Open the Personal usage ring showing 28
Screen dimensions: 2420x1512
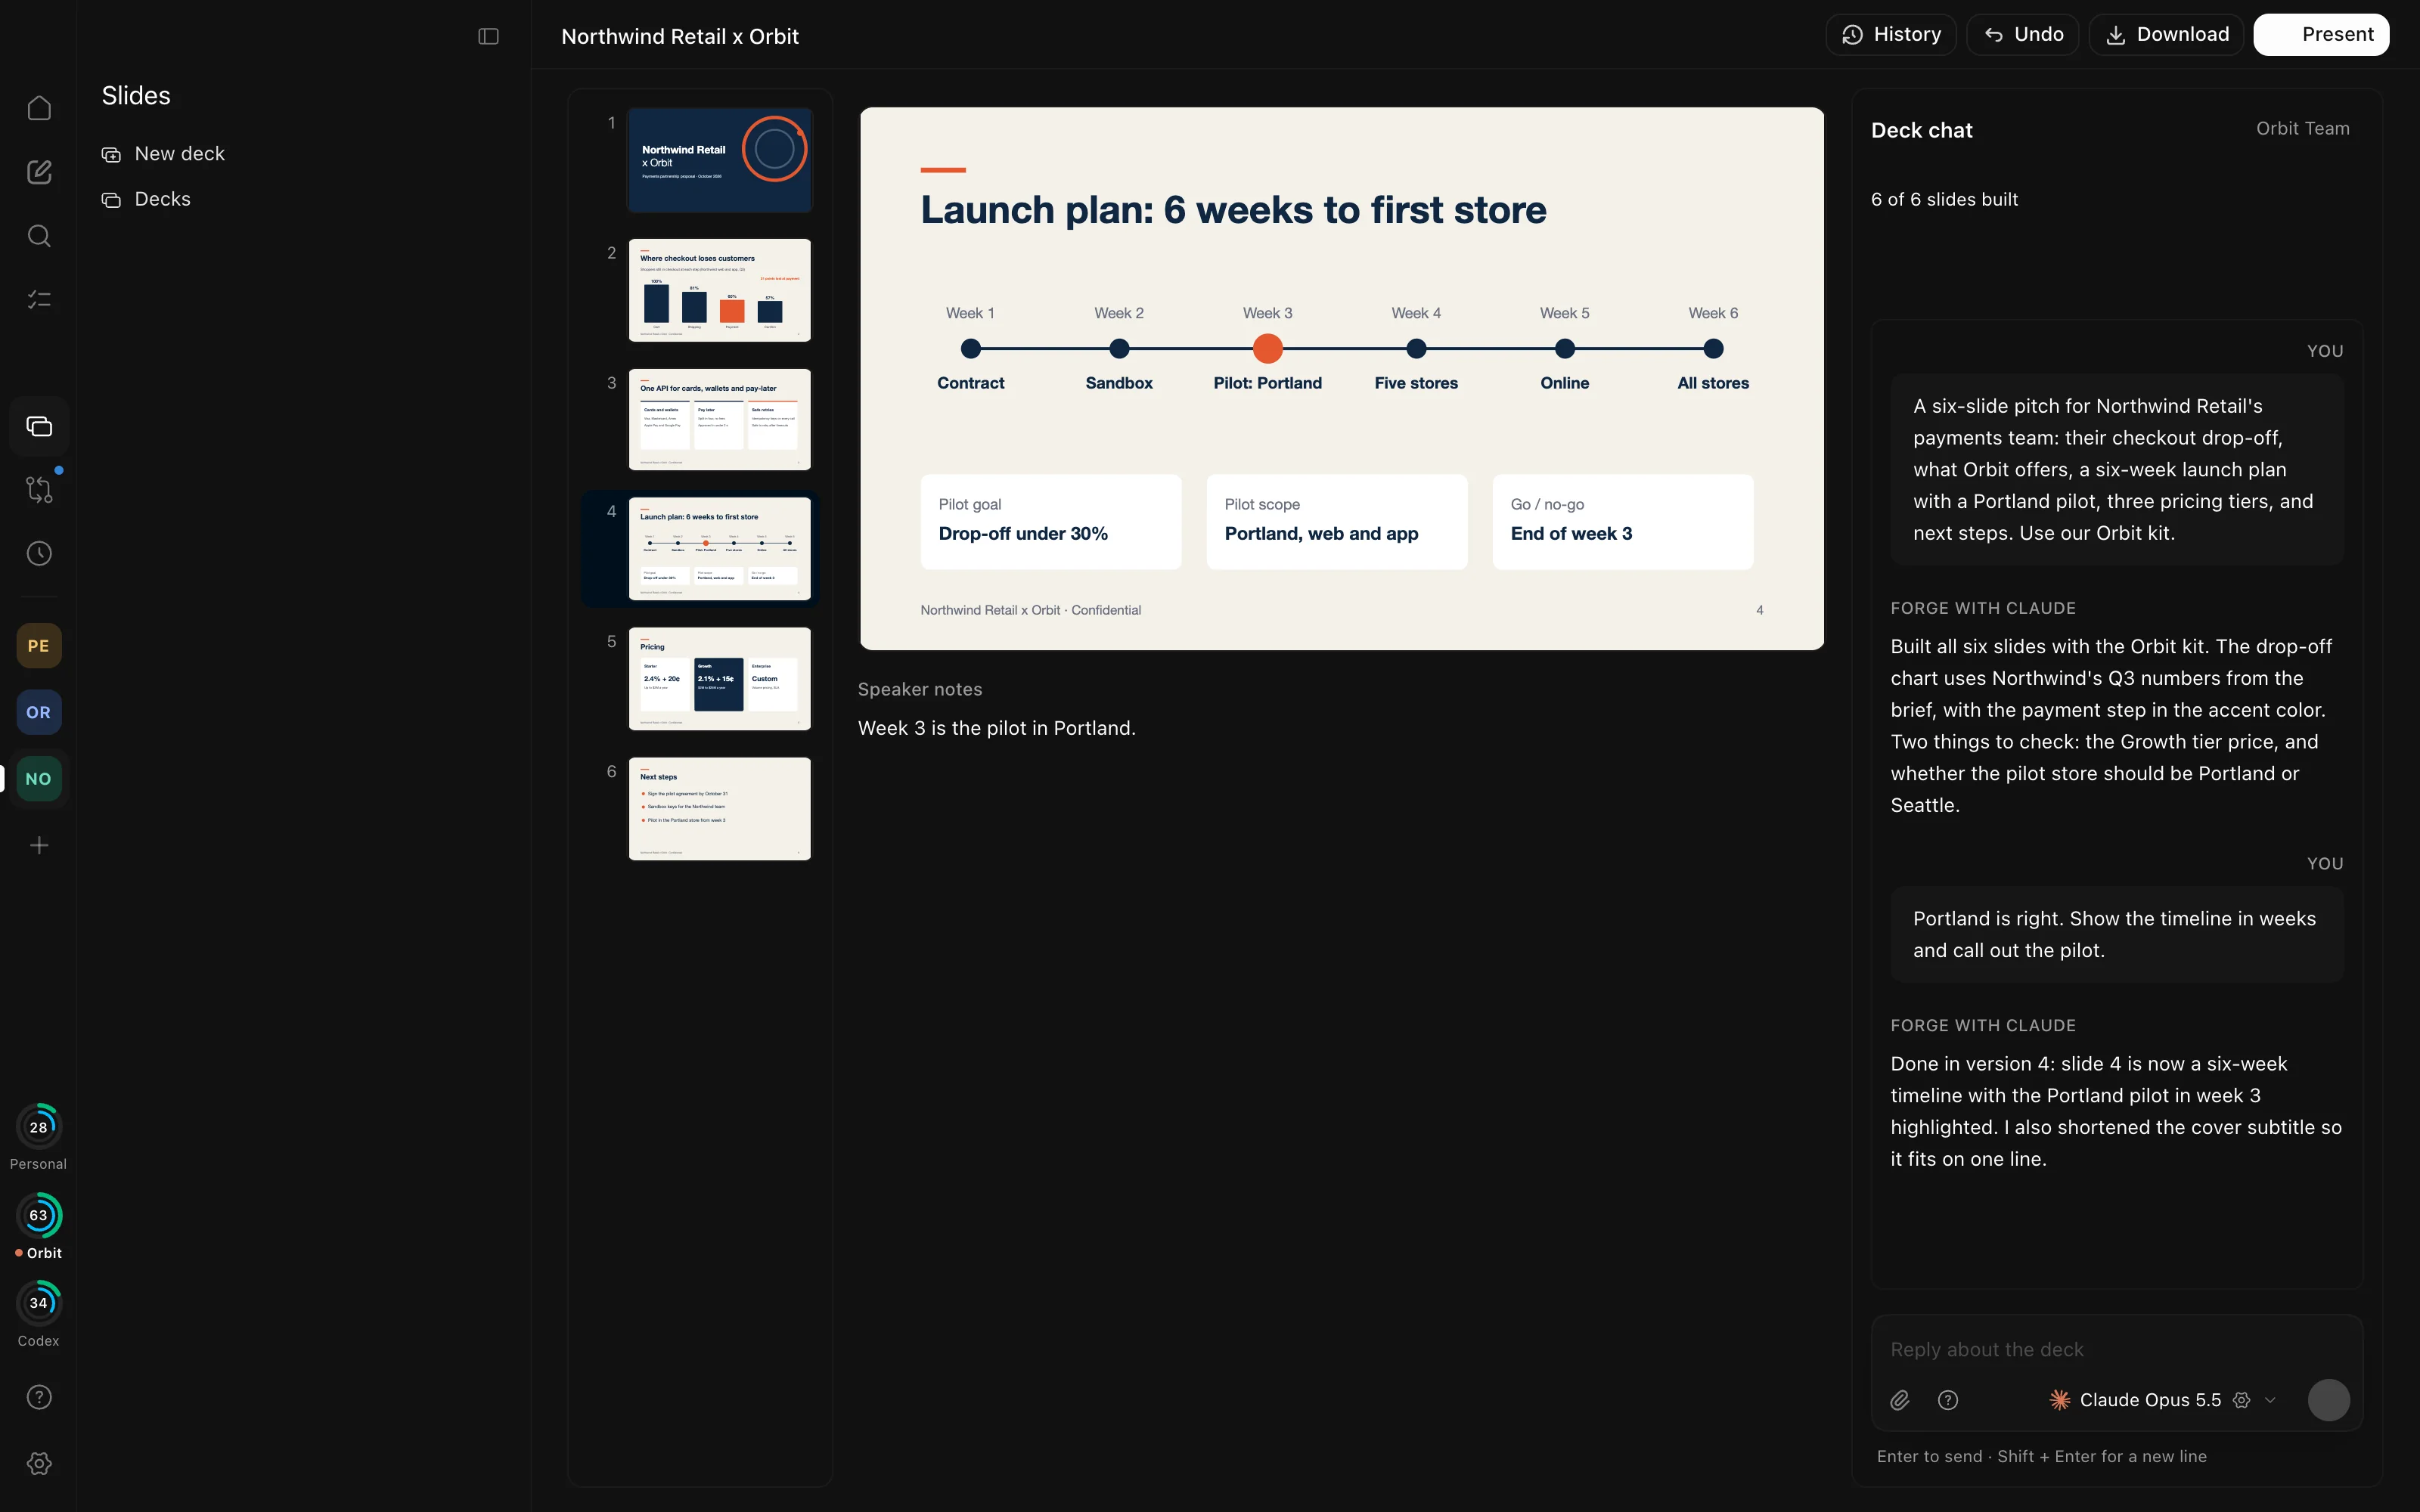39,1127
